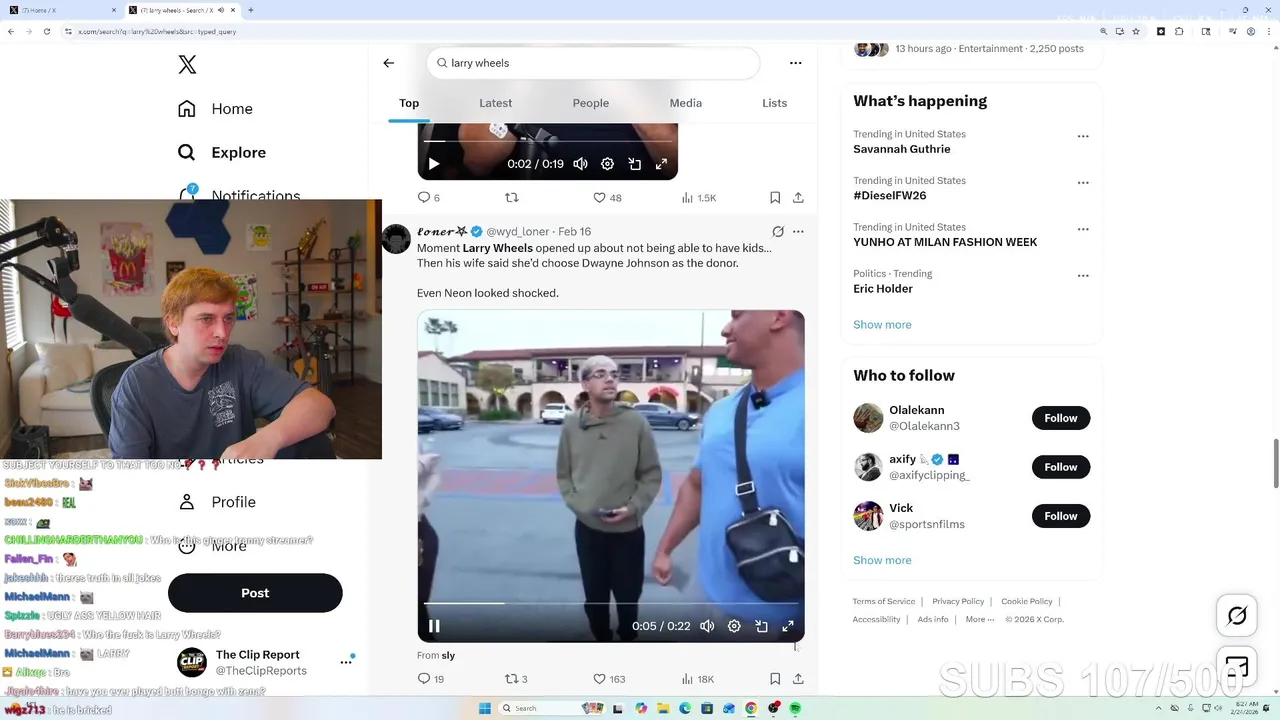Bookmark this page with the star icon
The image size is (1280, 720).
point(1137,32)
